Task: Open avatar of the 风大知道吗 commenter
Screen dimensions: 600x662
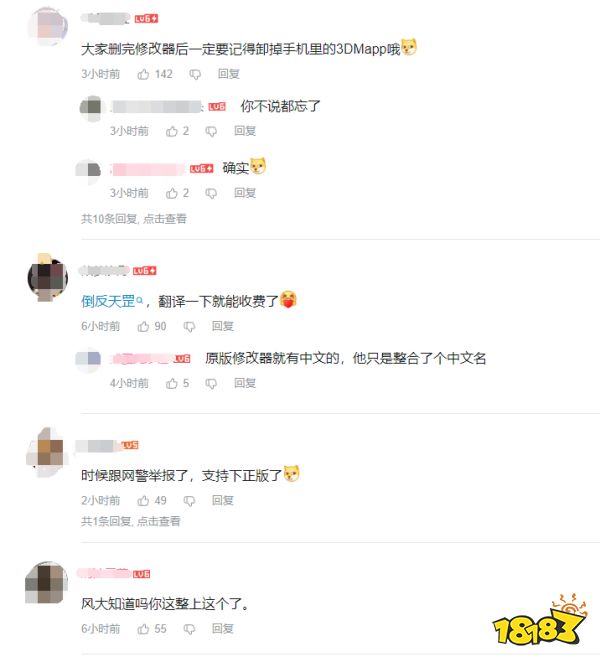Action: pyautogui.click(x=46, y=583)
